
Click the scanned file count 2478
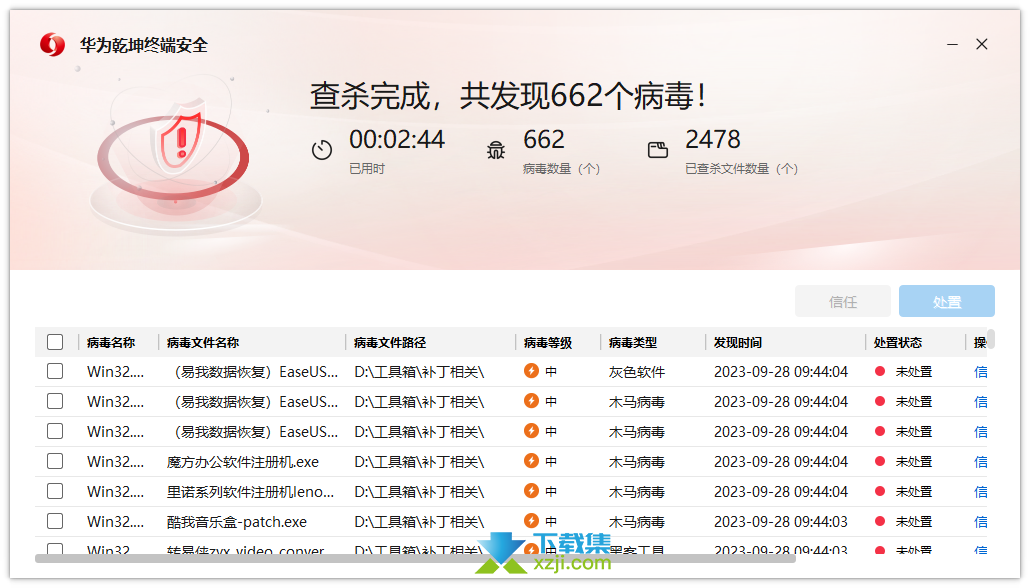(713, 139)
